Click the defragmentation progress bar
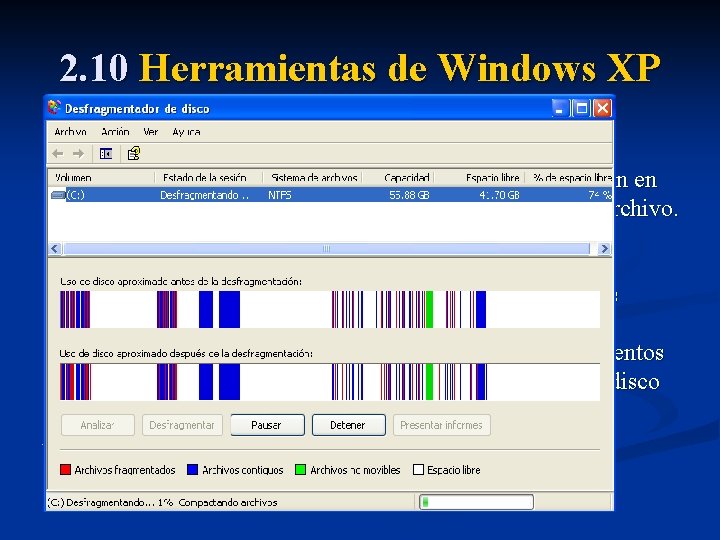Viewport: 720px width, 540px height. point(477,502)
